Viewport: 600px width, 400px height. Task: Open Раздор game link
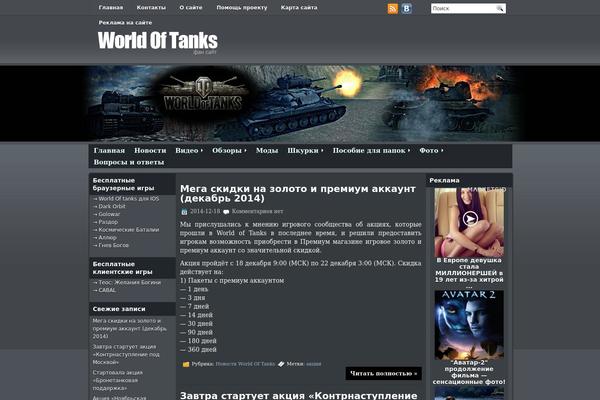coord(108,222)
